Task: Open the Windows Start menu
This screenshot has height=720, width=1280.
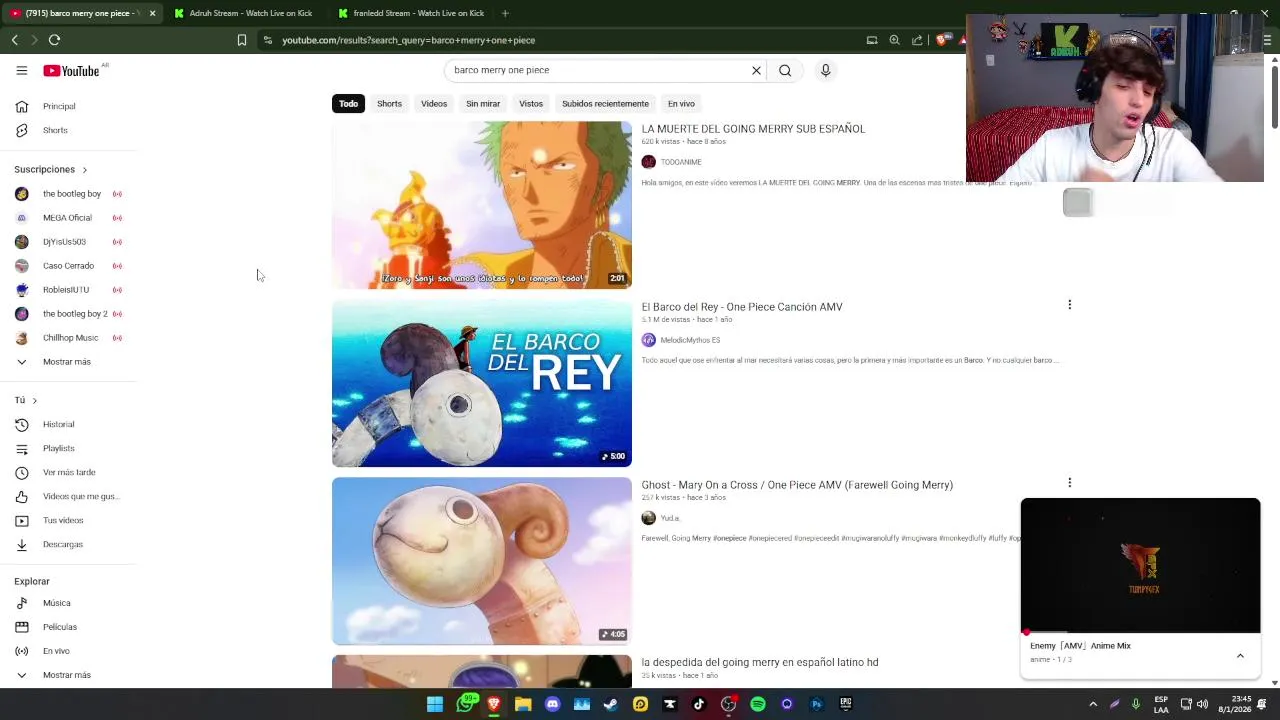Action: click(435, 704)
